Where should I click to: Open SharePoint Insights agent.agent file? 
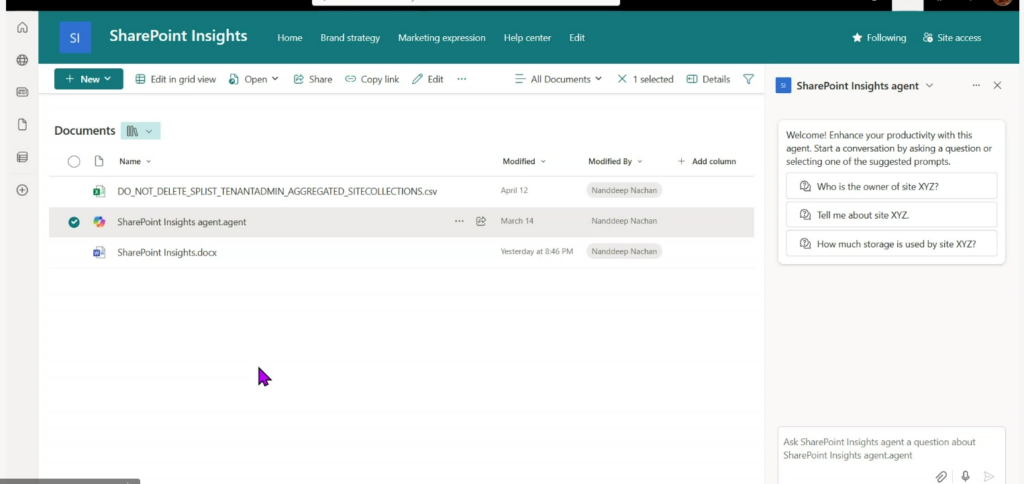click(x=182, y=222)
